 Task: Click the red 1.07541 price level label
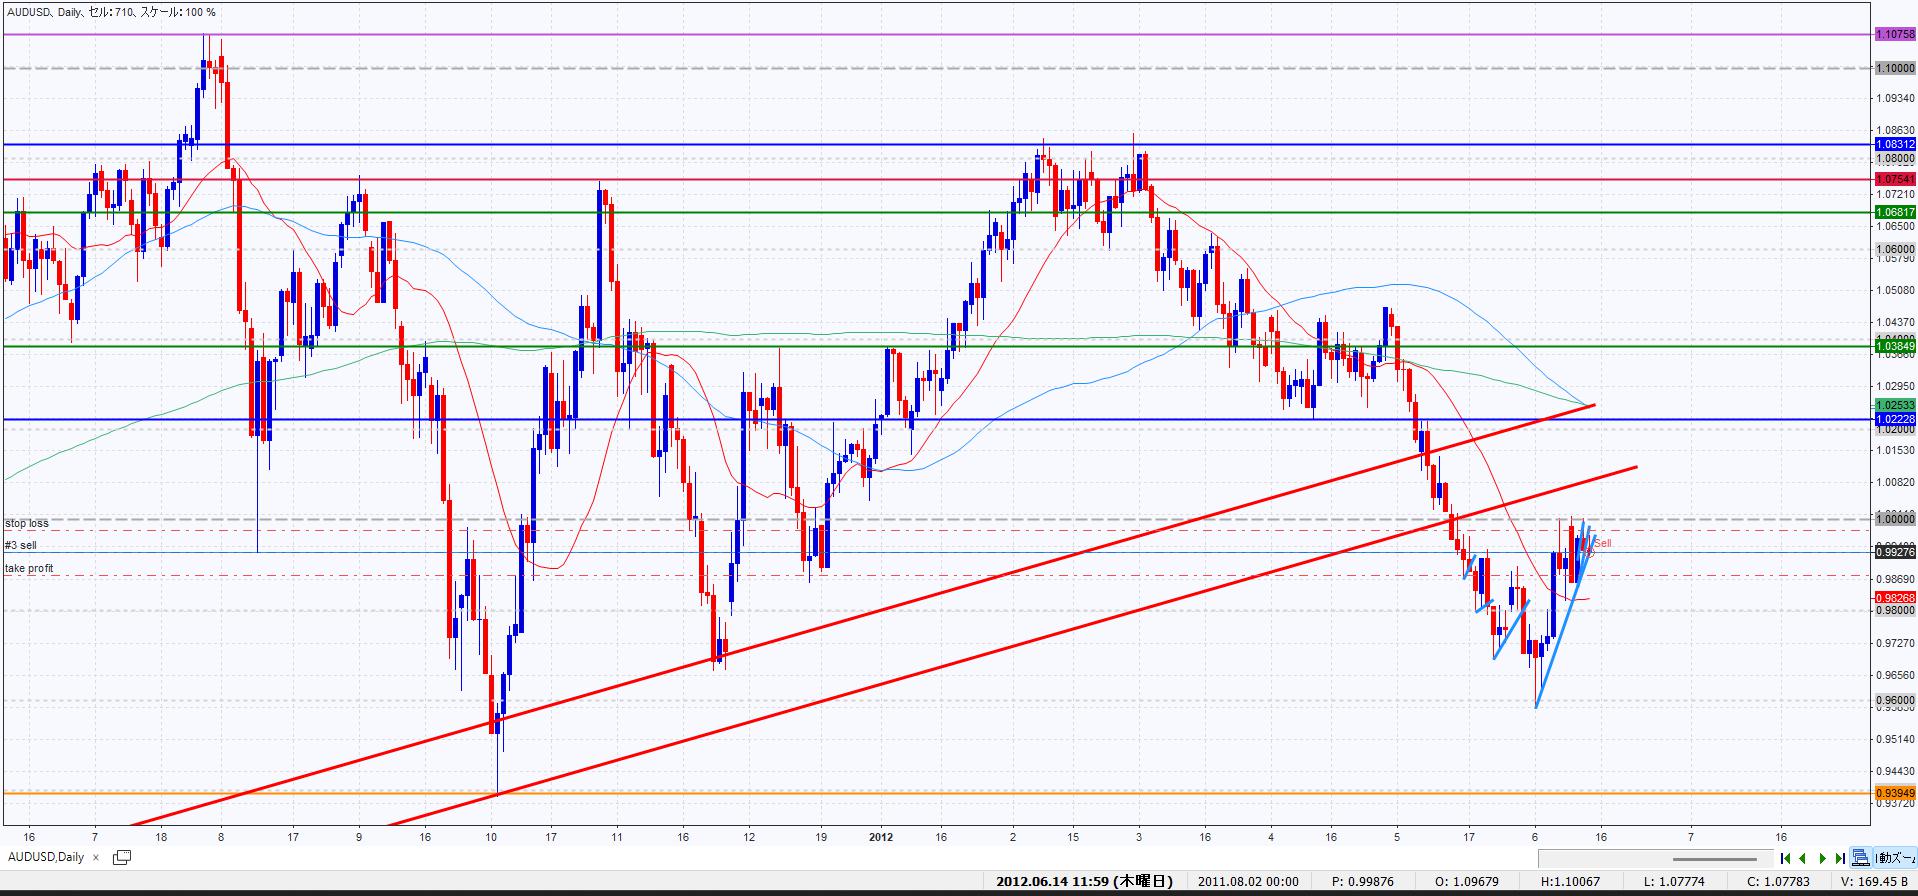[x=1894, y=179]
